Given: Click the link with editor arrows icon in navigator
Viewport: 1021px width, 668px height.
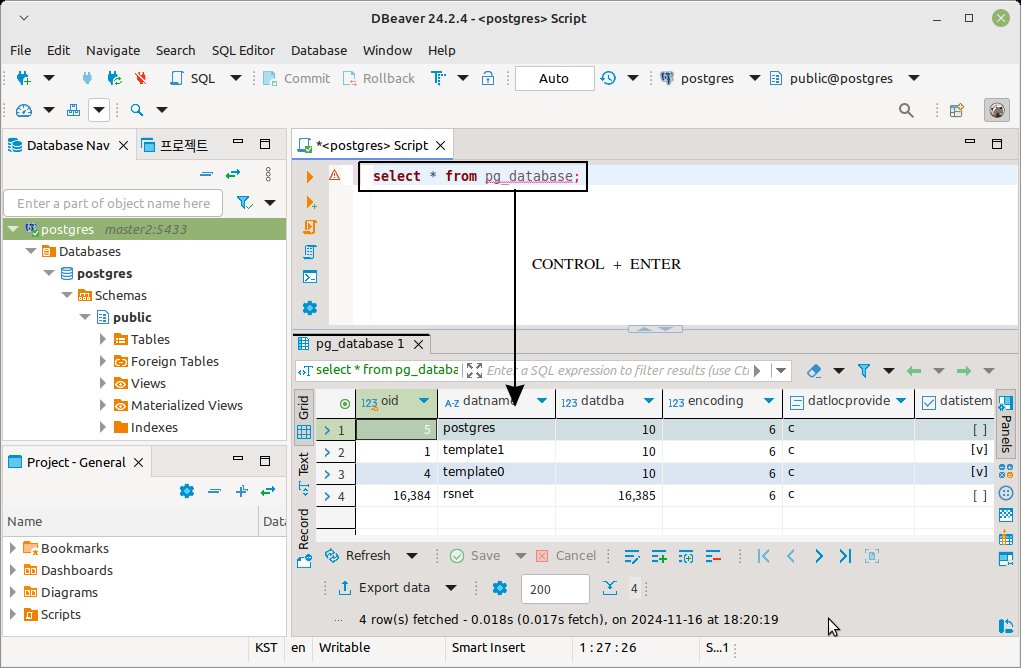Looking at the screenshot, I should click(233, 174).
